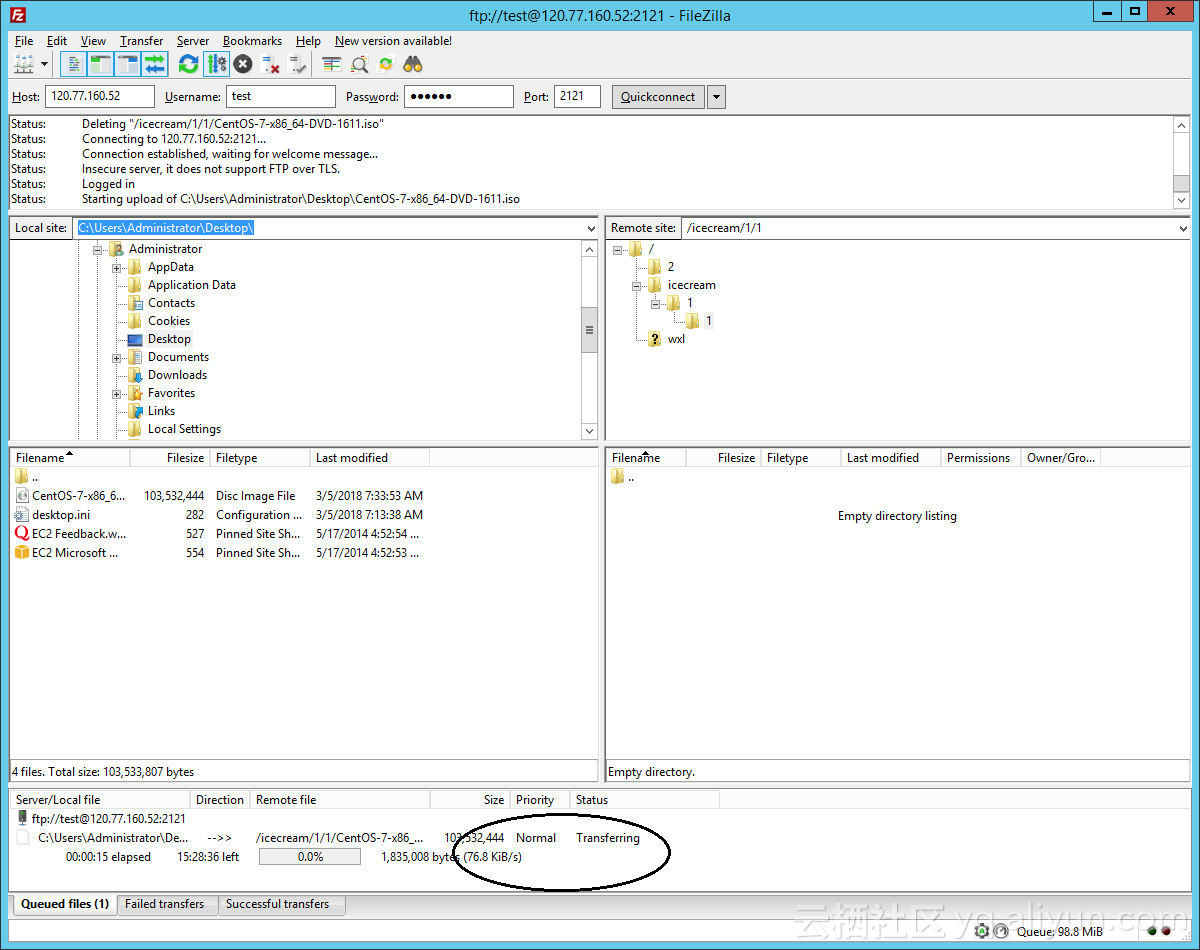Click the server icon in the transfer queue
The image size is (1200, 950).
click(23, 818)
